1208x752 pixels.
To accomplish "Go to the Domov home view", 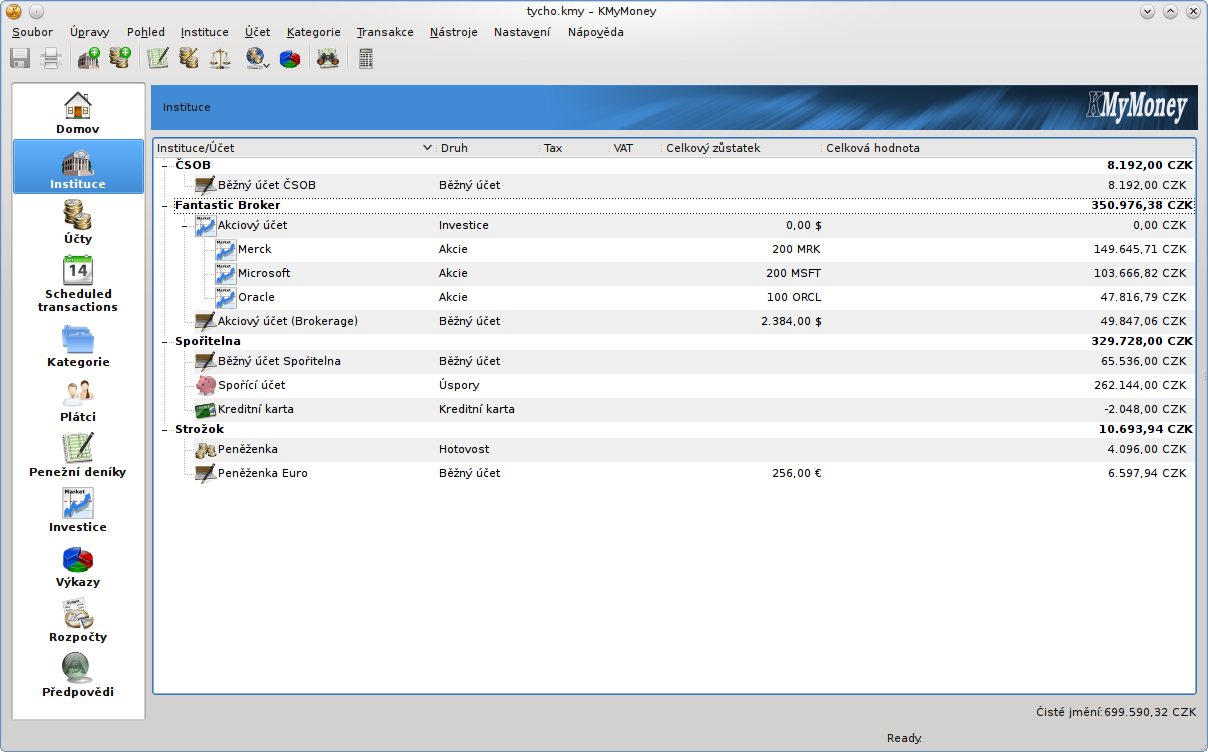I will point(78,112).
